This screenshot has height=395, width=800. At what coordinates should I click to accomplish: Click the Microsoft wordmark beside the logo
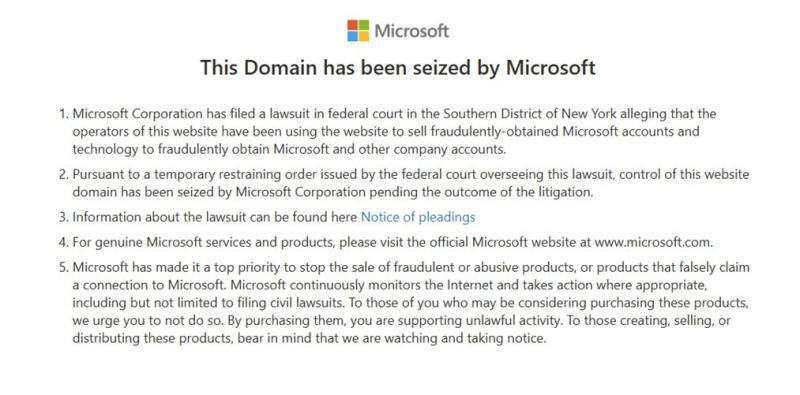412,31
